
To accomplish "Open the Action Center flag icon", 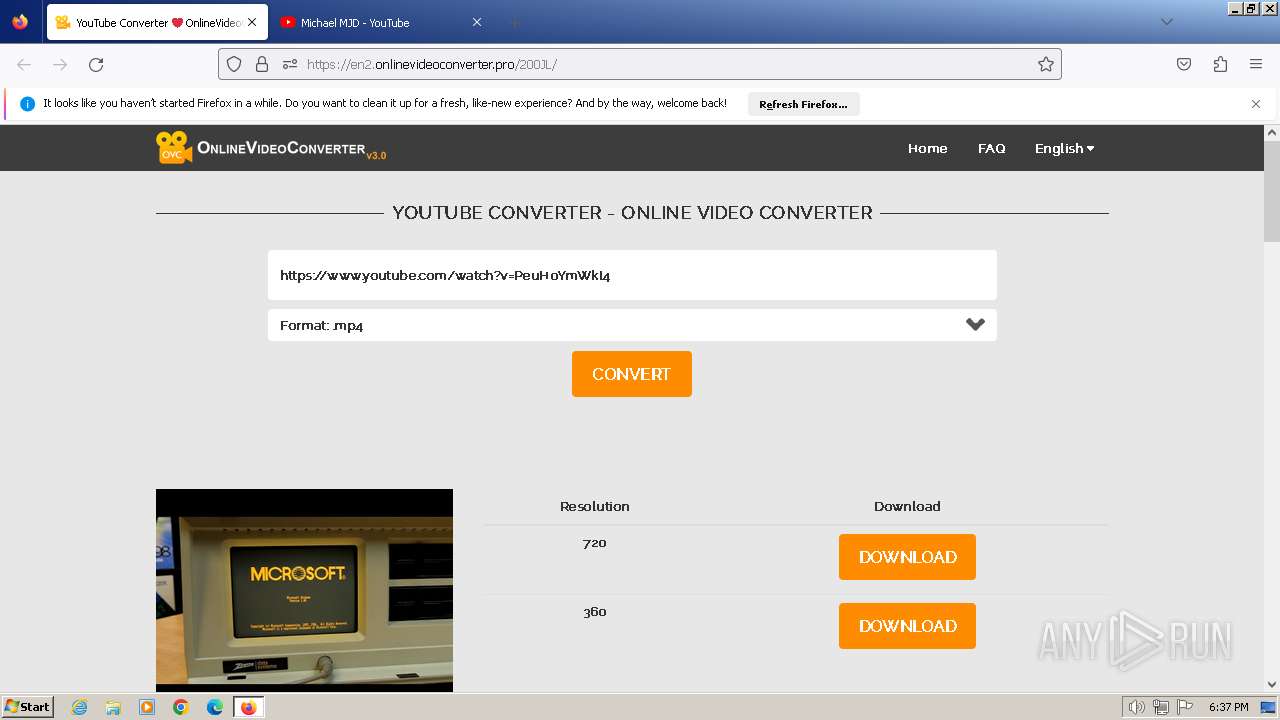I will (x=1185, y=707).
